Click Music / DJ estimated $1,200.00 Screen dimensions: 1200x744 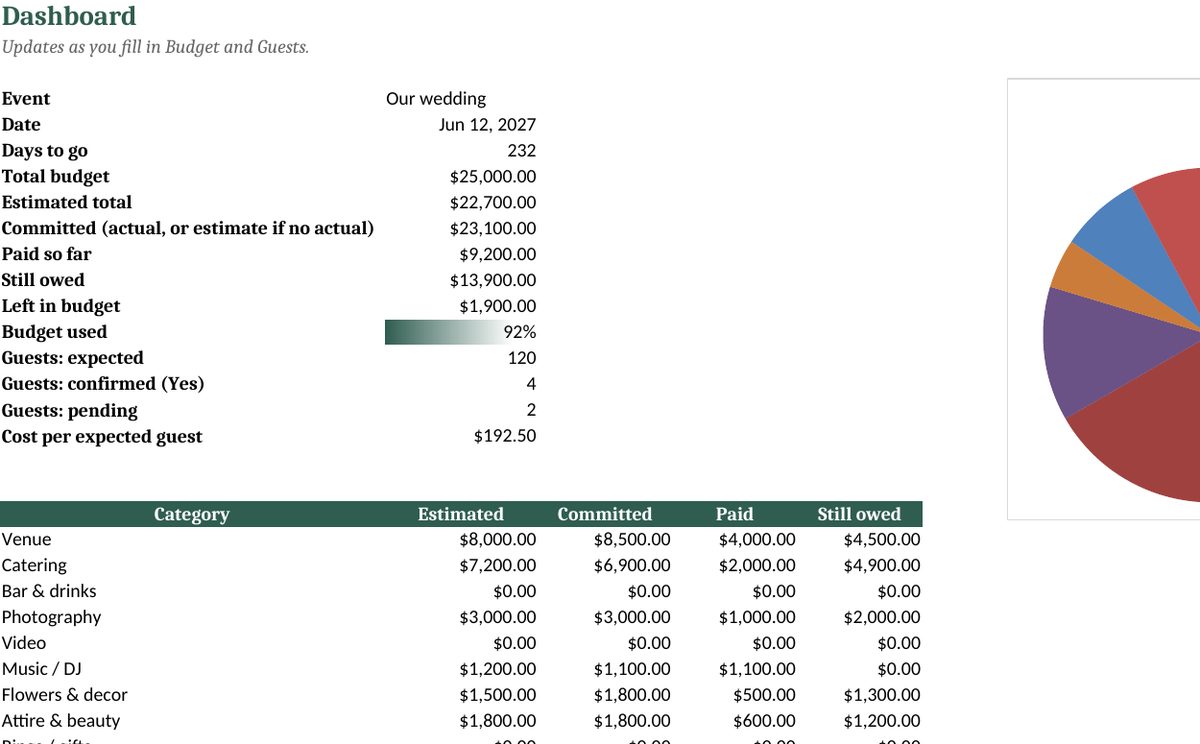(x=498, y=670)
